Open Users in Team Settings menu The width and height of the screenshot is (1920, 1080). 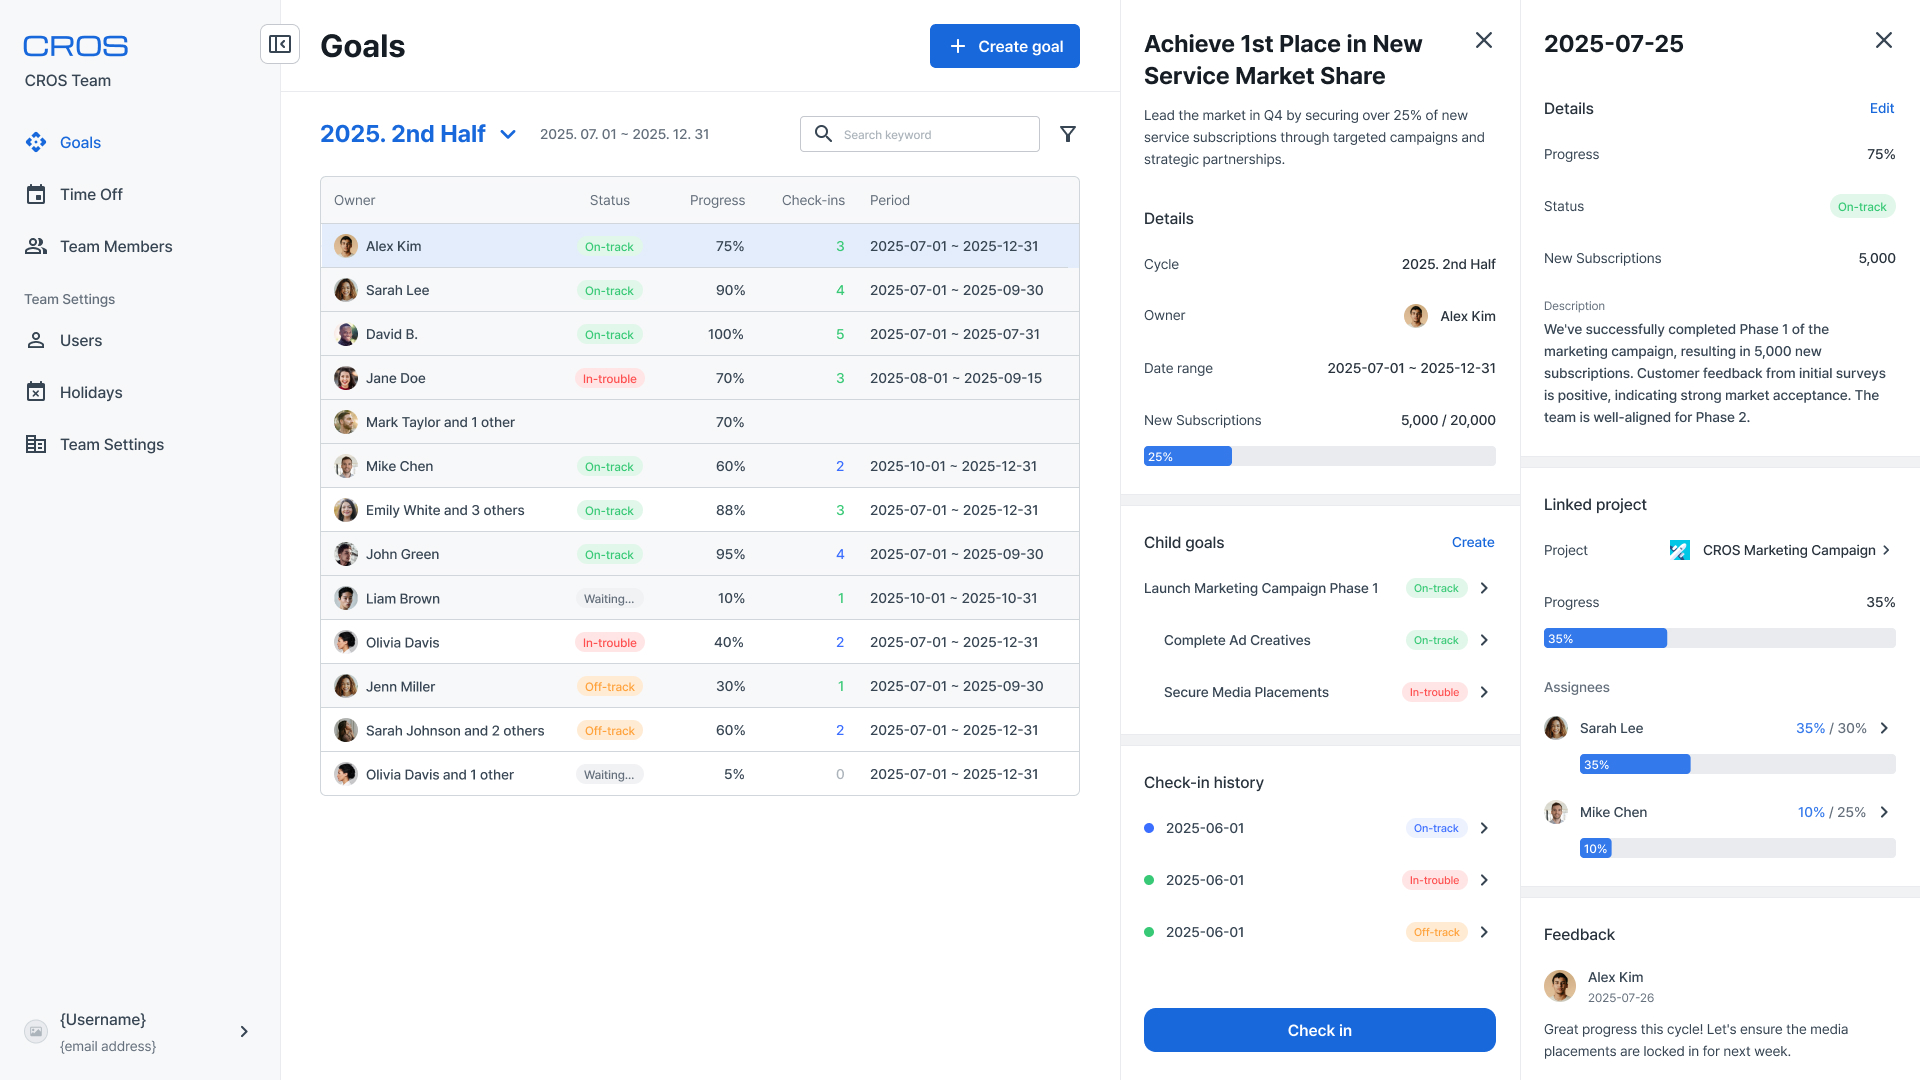click(80, 340)
